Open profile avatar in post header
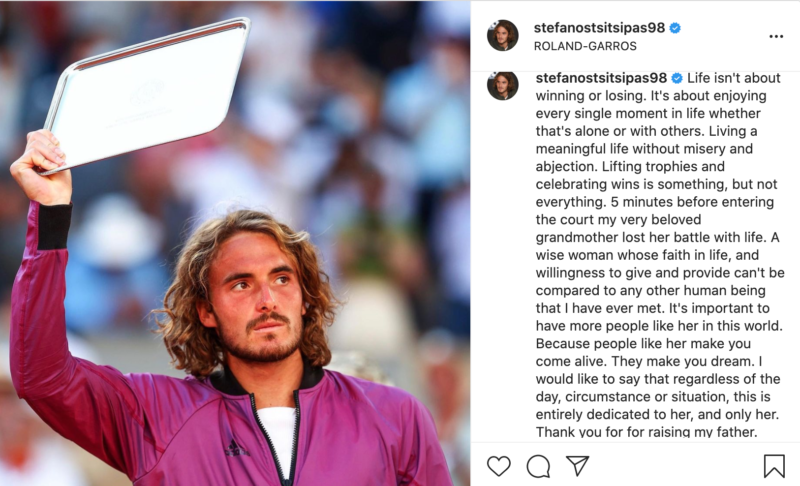The image size is (800, 486). pos(503,35)
